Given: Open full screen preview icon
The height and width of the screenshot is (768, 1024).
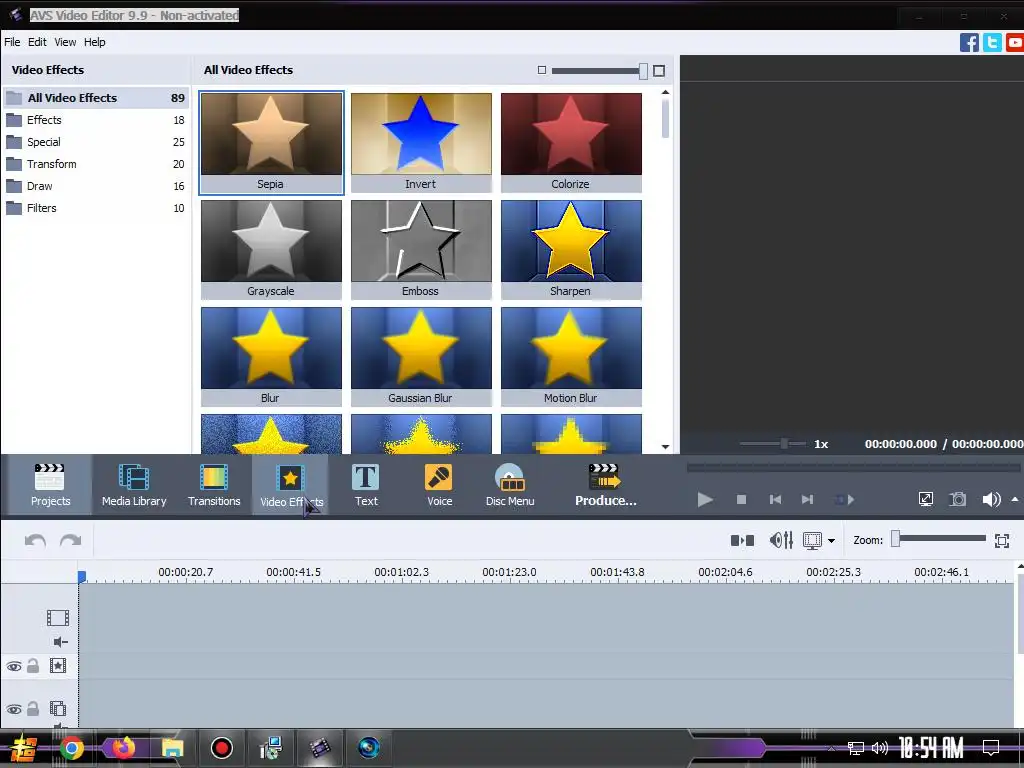Looking at the screenshot, I should pos(926,500).
